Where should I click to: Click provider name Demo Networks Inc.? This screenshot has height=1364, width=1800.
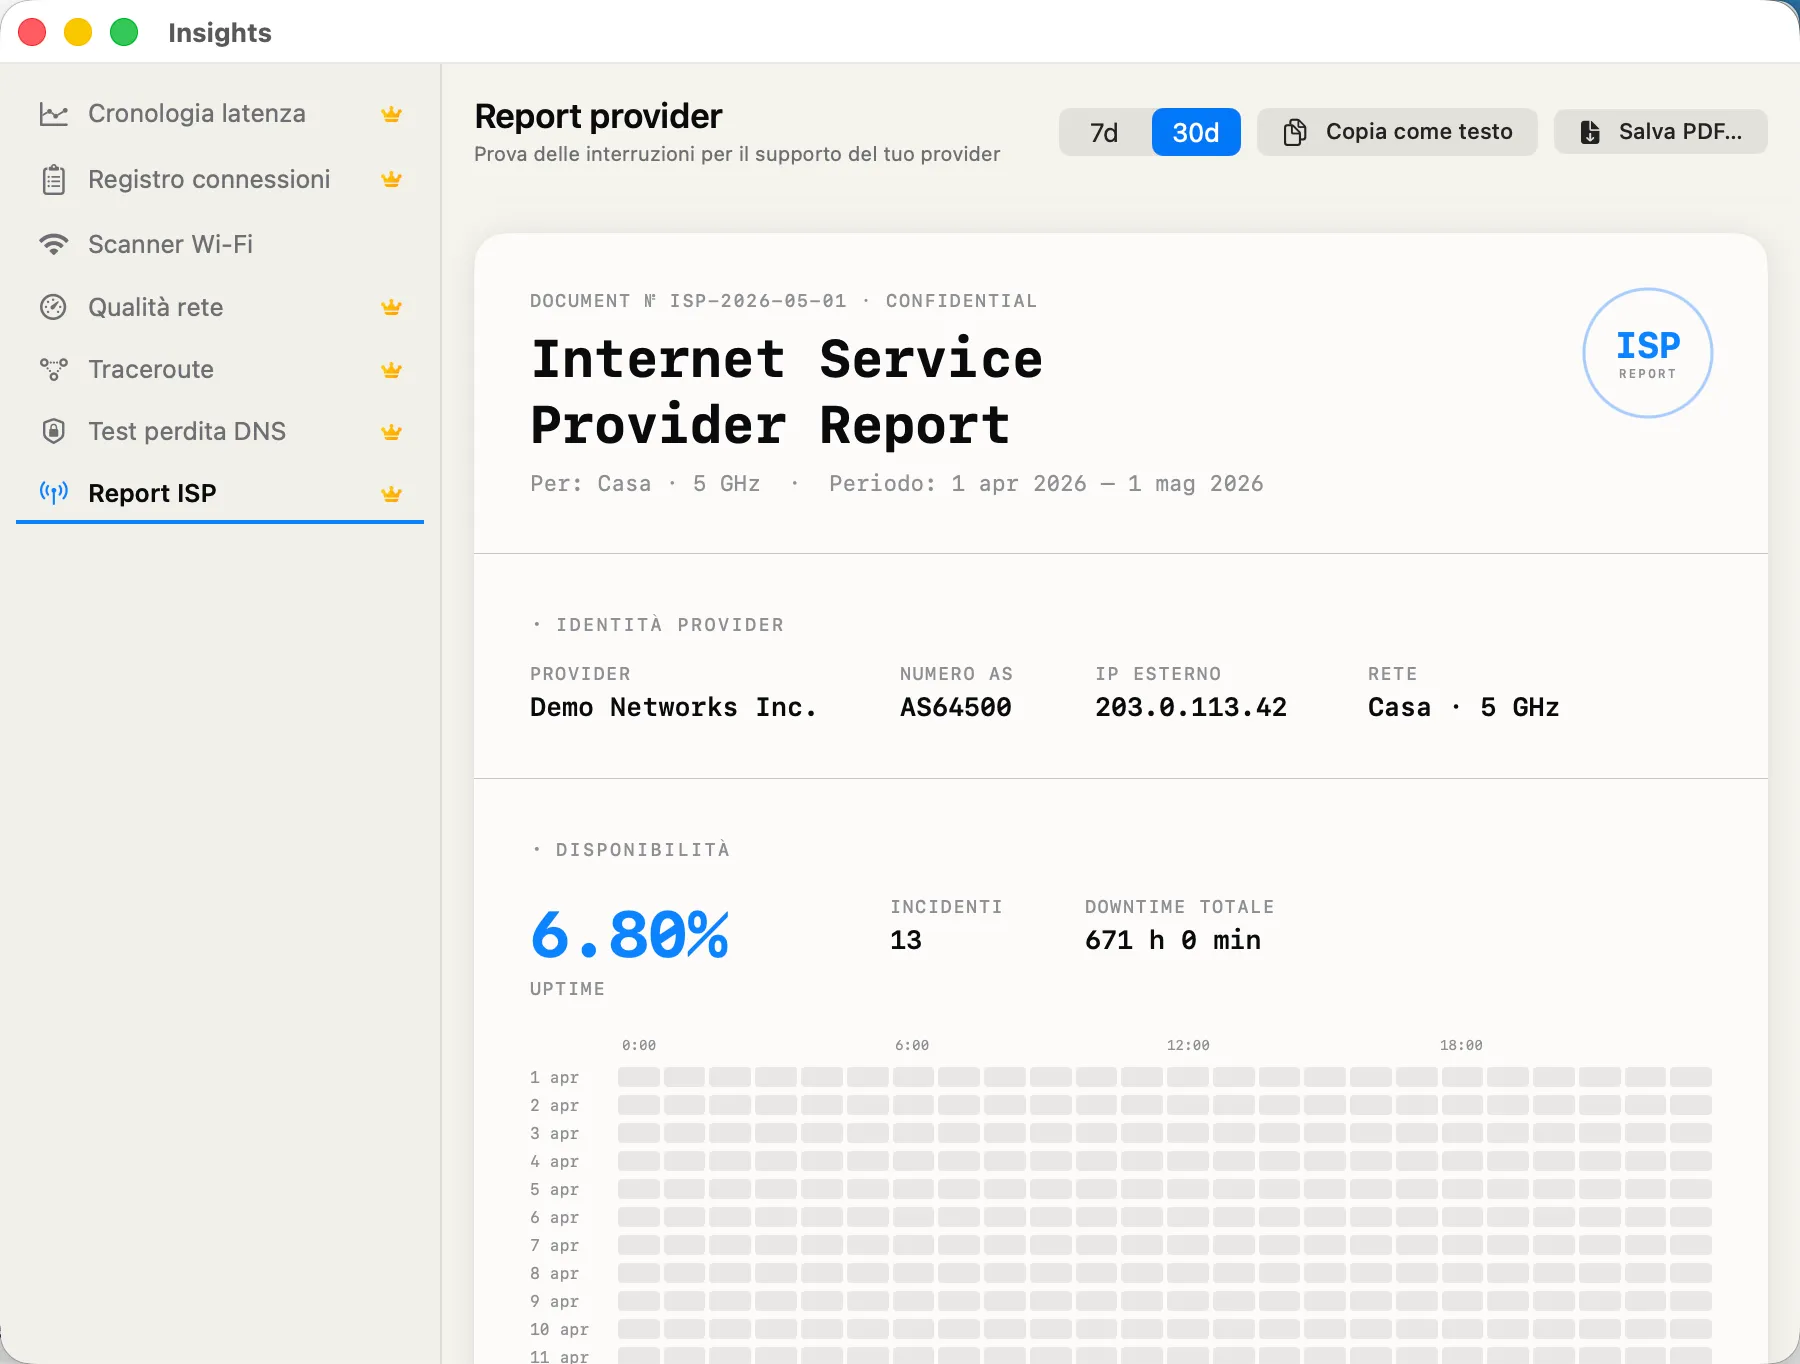point(673,707)
